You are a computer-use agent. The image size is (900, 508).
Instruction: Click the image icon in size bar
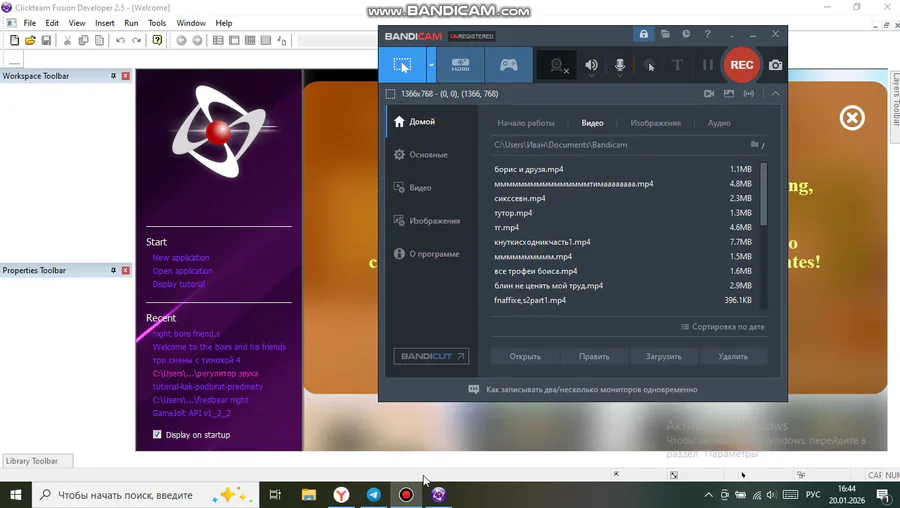click(x=729, y=94)
